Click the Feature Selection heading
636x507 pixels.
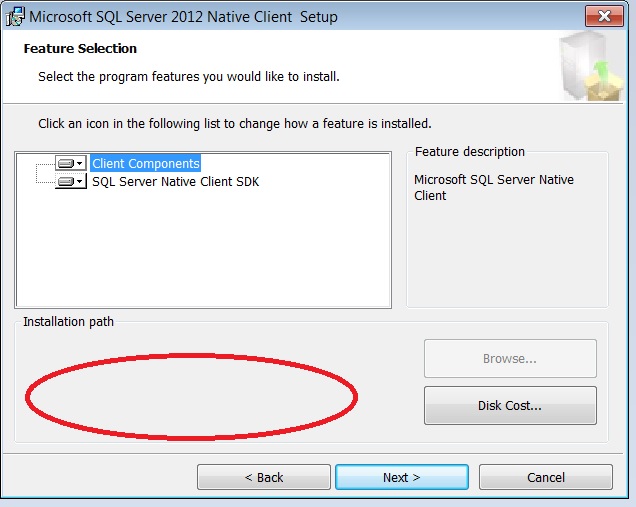(80, 48)
